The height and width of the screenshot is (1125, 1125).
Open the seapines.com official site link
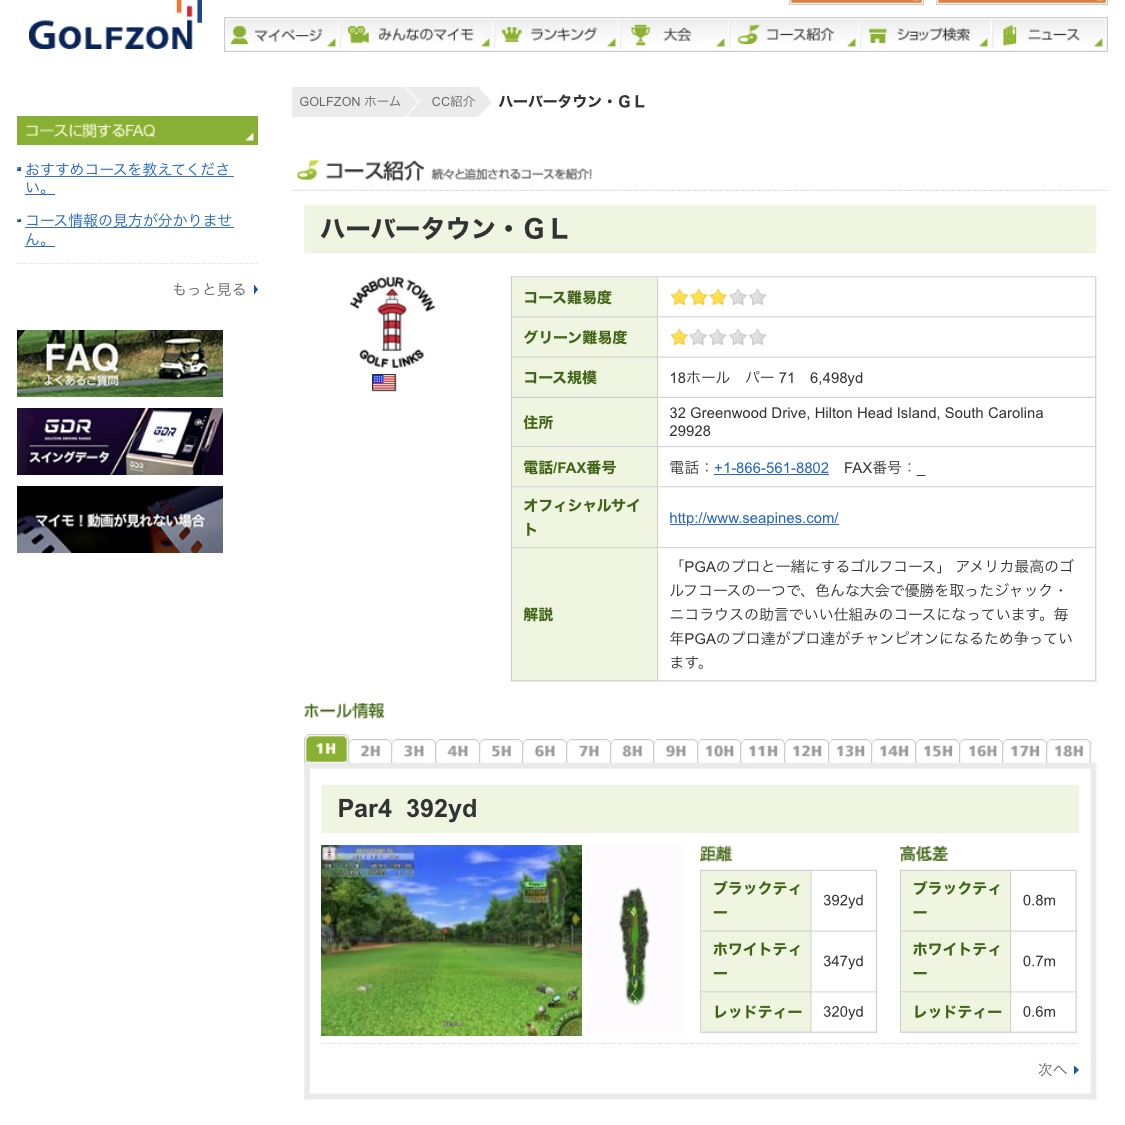753,517
